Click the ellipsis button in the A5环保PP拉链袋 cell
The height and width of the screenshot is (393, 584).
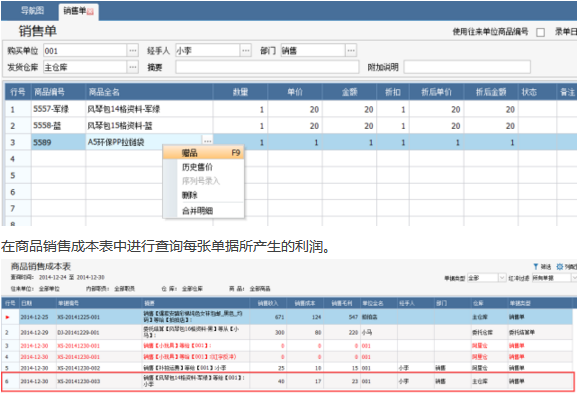tap(207, 141)
